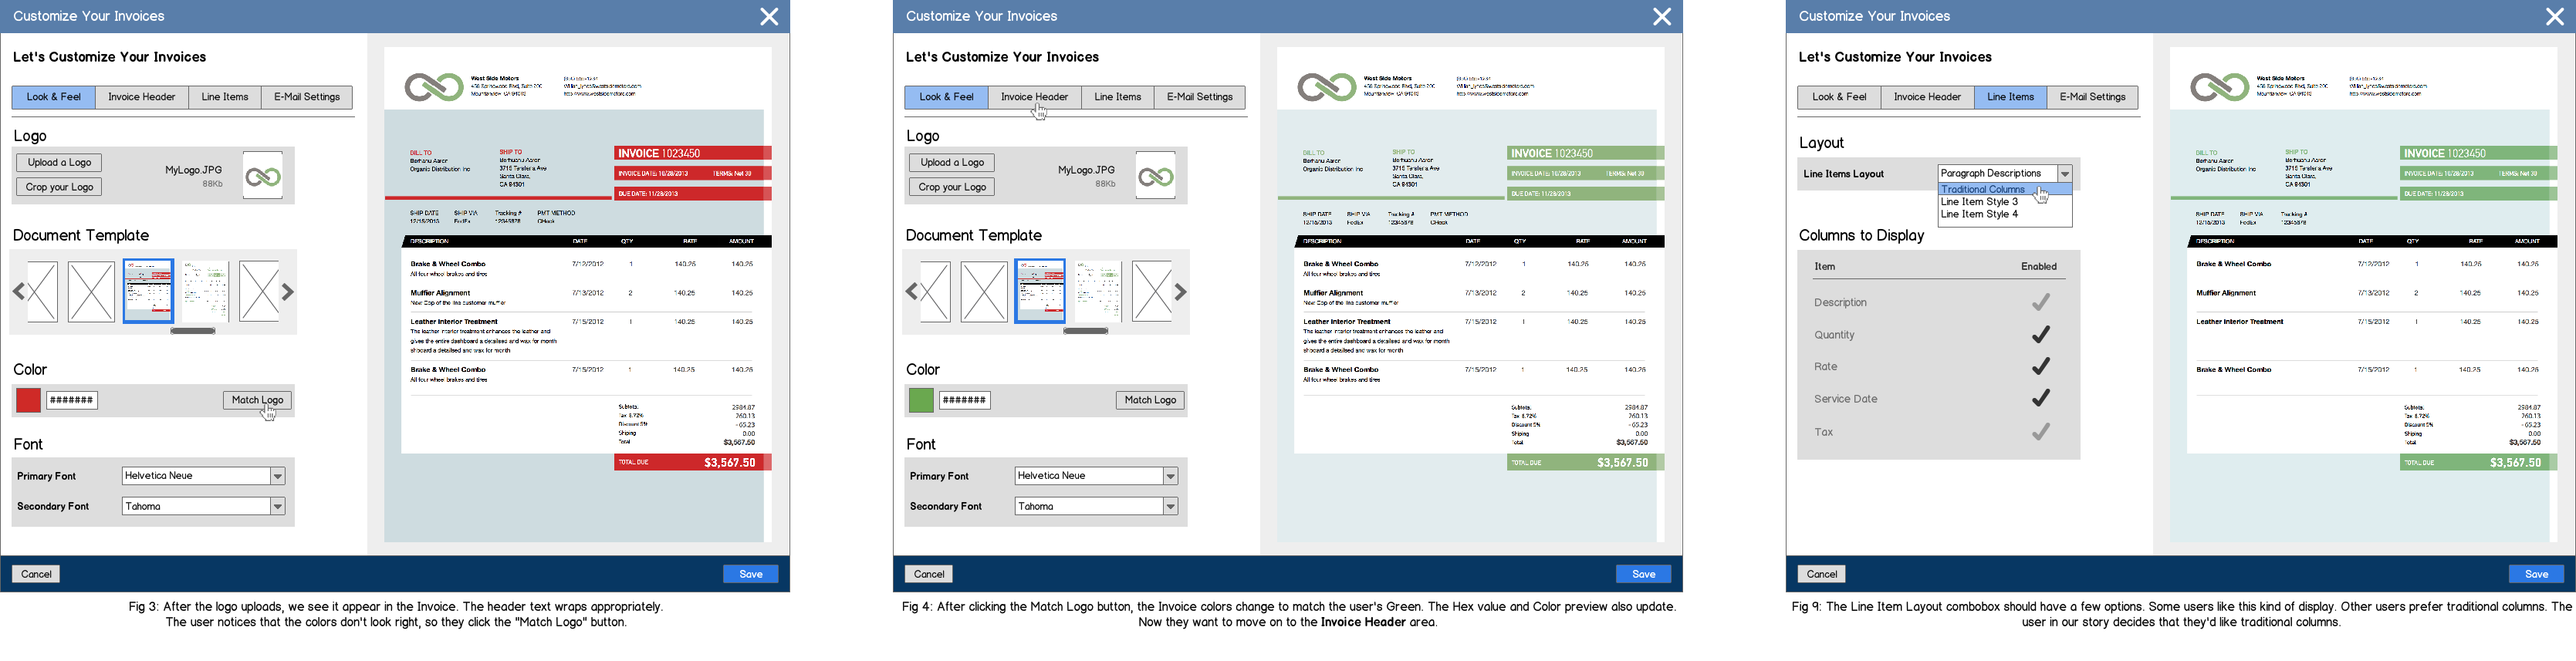Image resolution: width=2576 pixels, height=661 pixels.
Task: Choose Line Item Style 4 option in Fig 9
Action: 2005,214
